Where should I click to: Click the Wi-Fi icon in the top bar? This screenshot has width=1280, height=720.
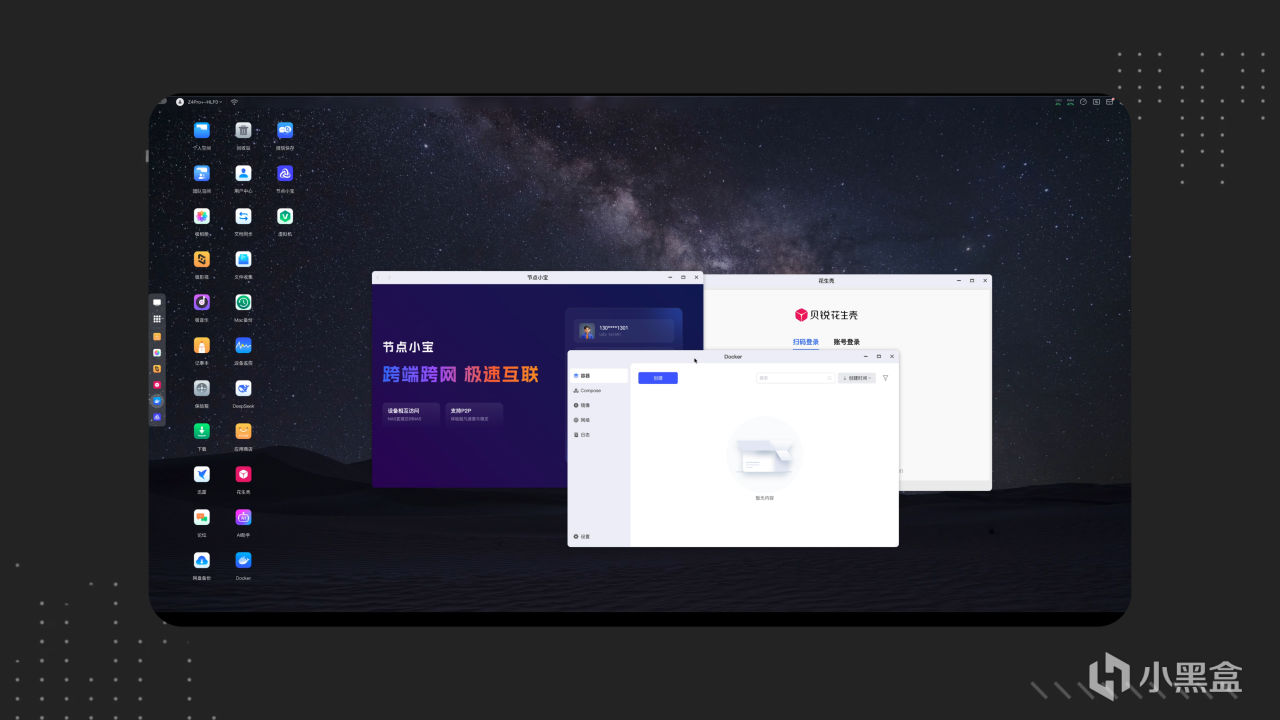(x=234, y=102)
